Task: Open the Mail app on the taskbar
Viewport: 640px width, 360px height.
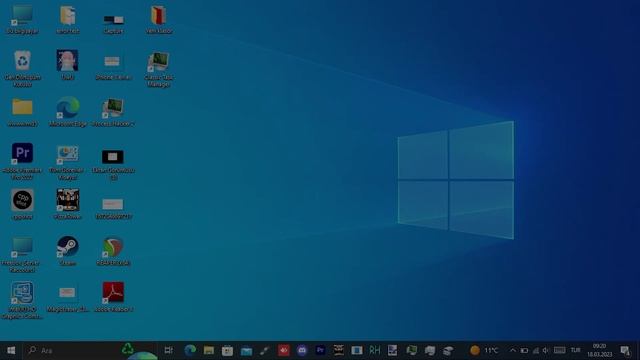Action: point(246,350)
